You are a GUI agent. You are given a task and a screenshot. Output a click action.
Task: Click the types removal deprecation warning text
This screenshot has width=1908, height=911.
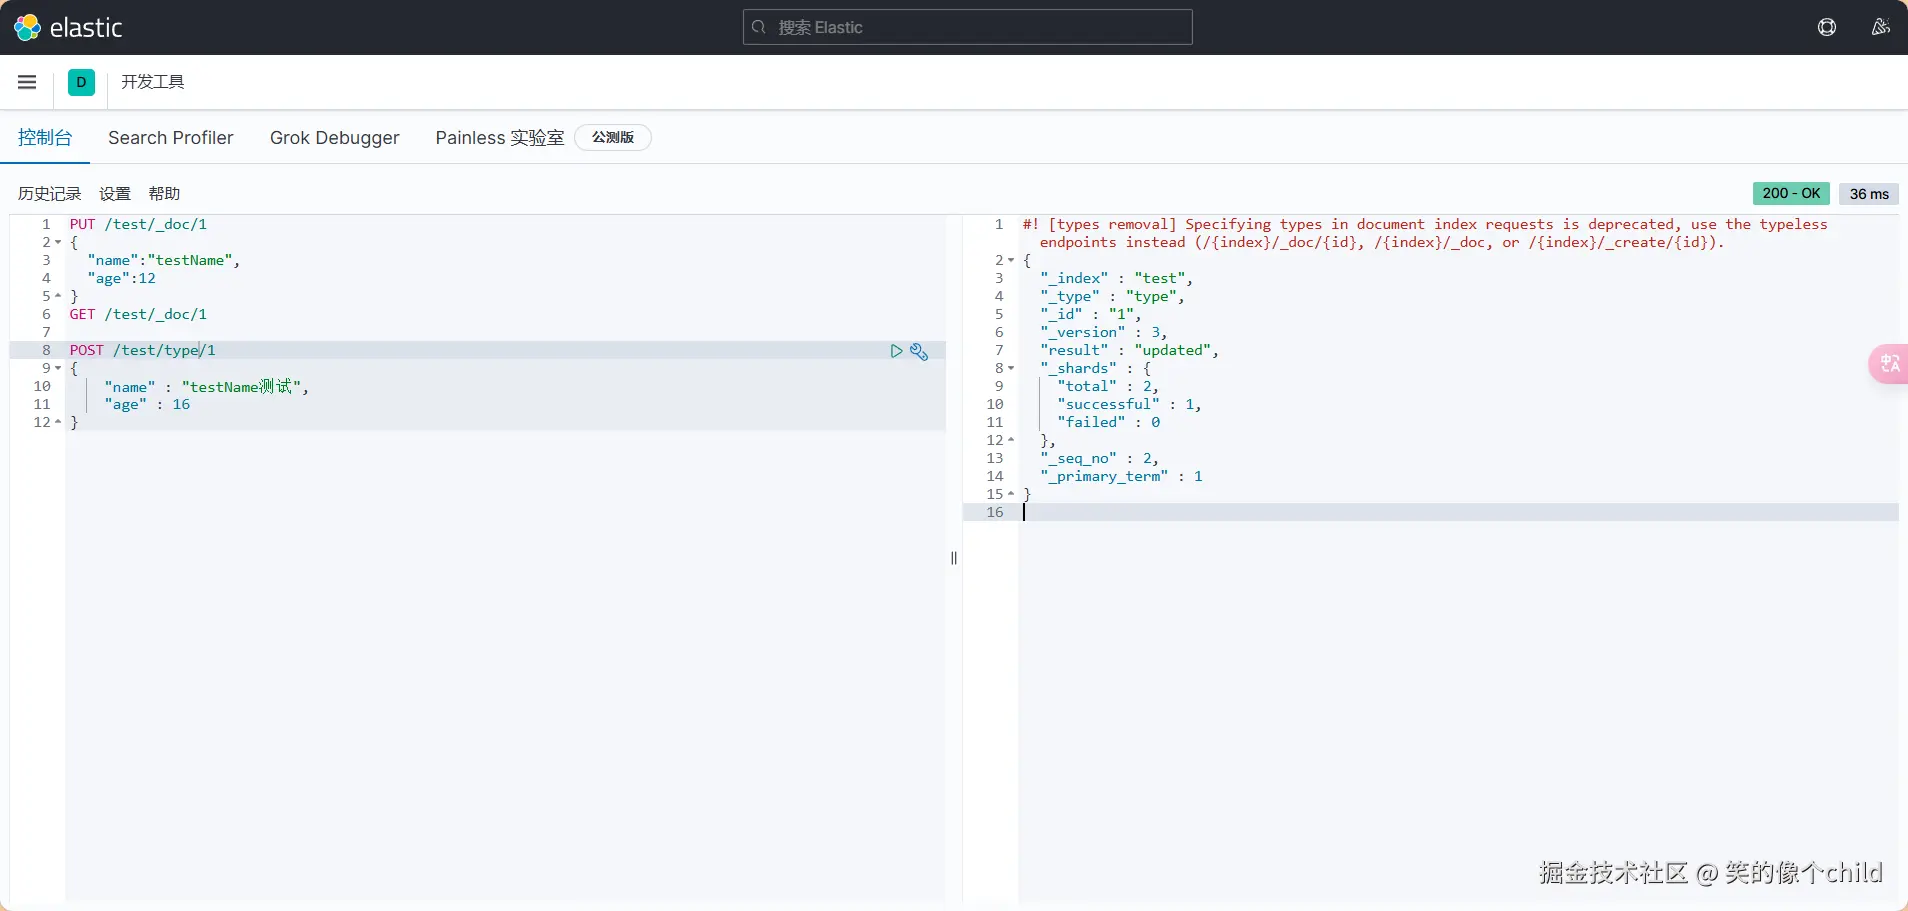click(x=1425, y=234)
